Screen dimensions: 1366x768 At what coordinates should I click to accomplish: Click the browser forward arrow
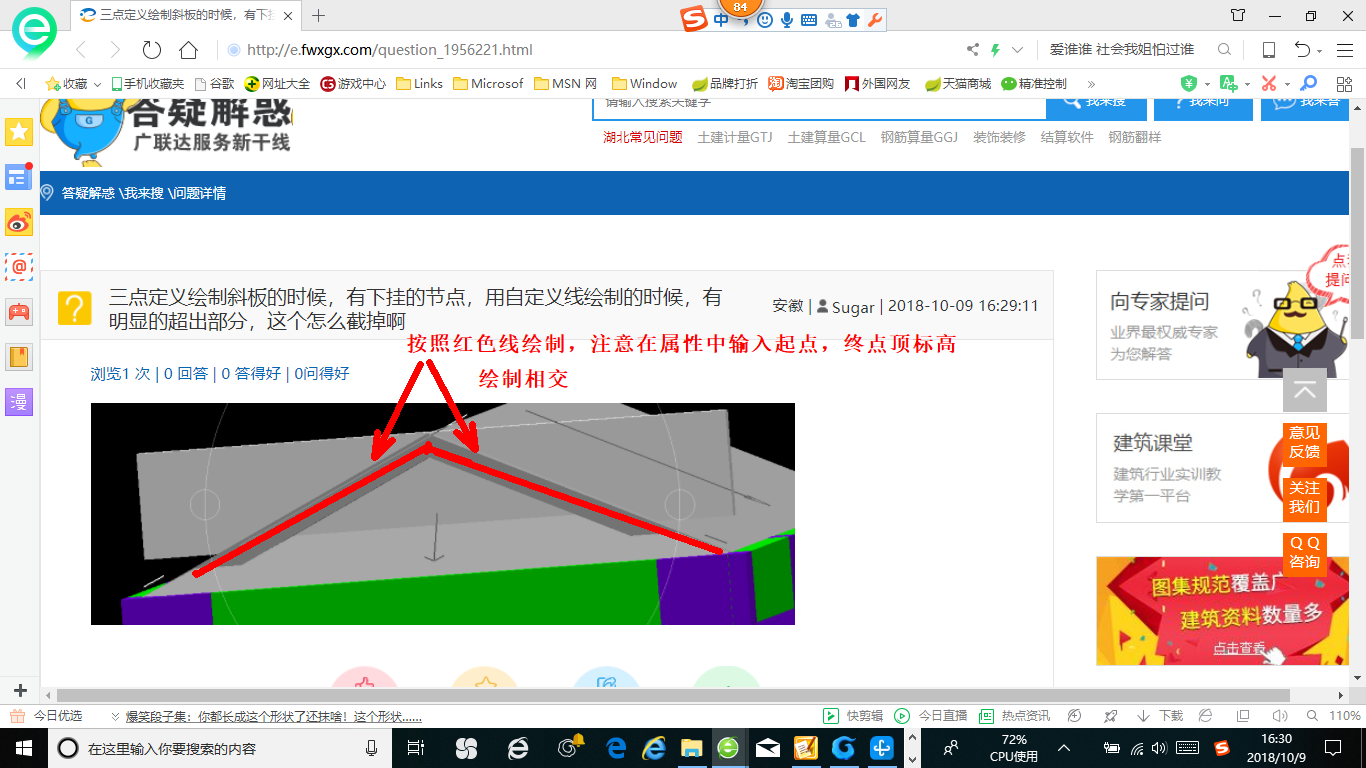114,50
